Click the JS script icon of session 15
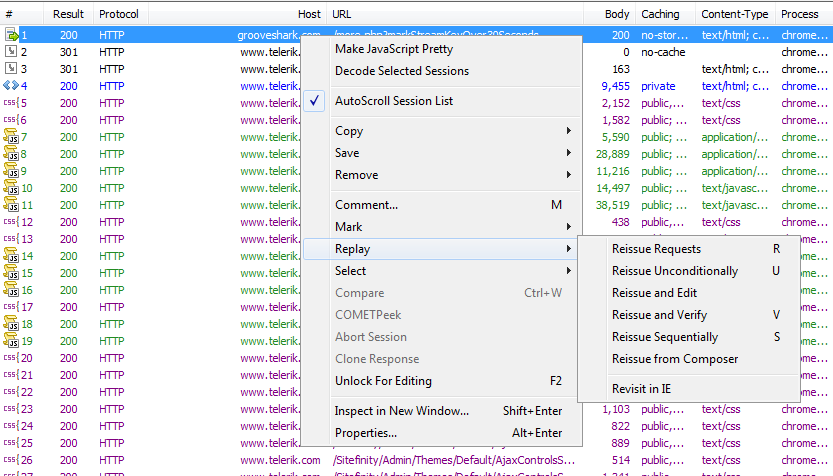The height and width of the screenshot is (476, 833). (11, 273)
